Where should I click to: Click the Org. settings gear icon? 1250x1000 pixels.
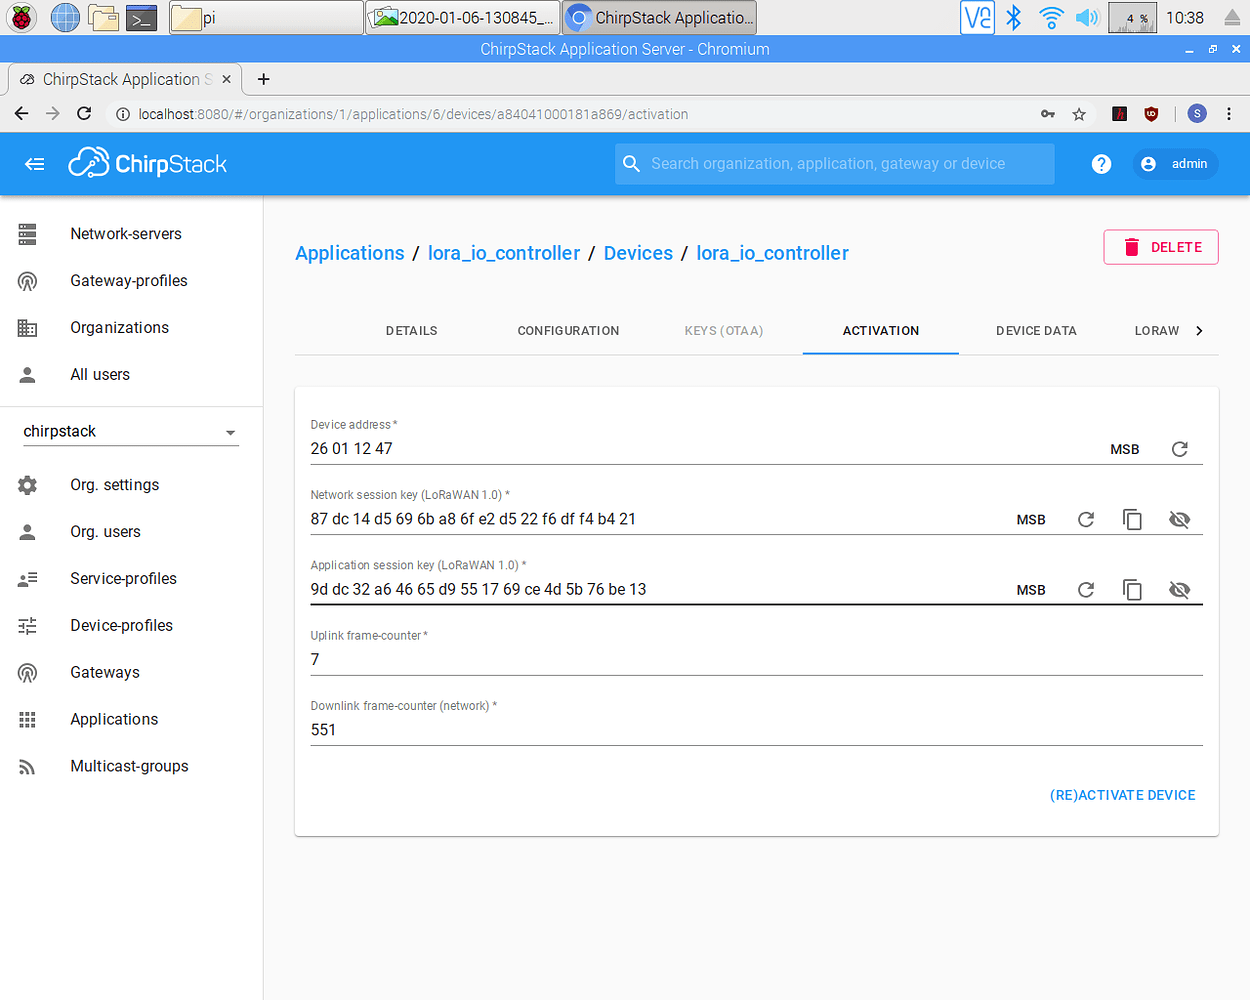tap(28, 485)
